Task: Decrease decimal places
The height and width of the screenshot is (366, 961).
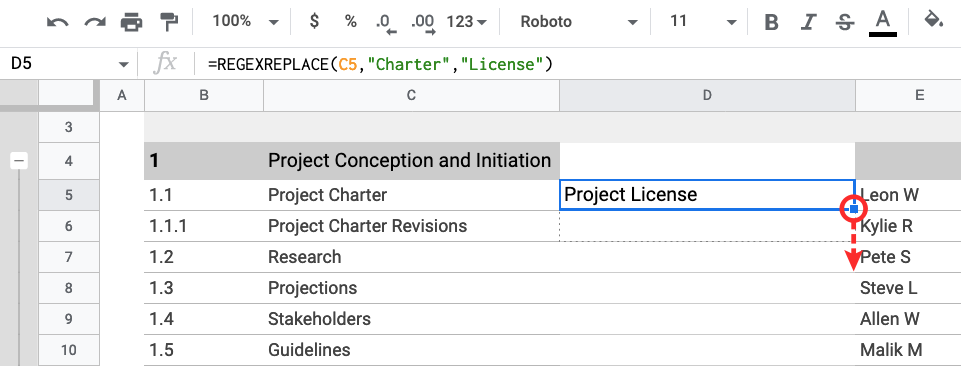Action: 386,23
